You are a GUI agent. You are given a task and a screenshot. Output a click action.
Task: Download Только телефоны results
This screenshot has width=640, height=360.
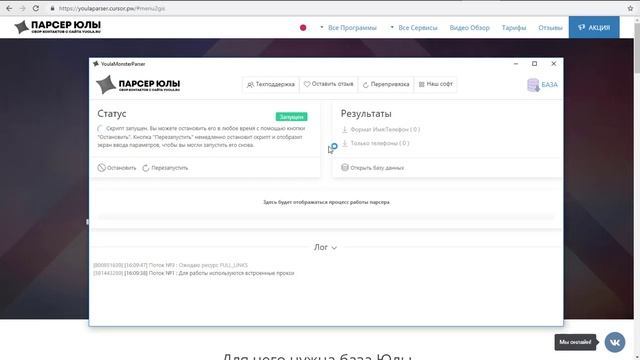375,143
